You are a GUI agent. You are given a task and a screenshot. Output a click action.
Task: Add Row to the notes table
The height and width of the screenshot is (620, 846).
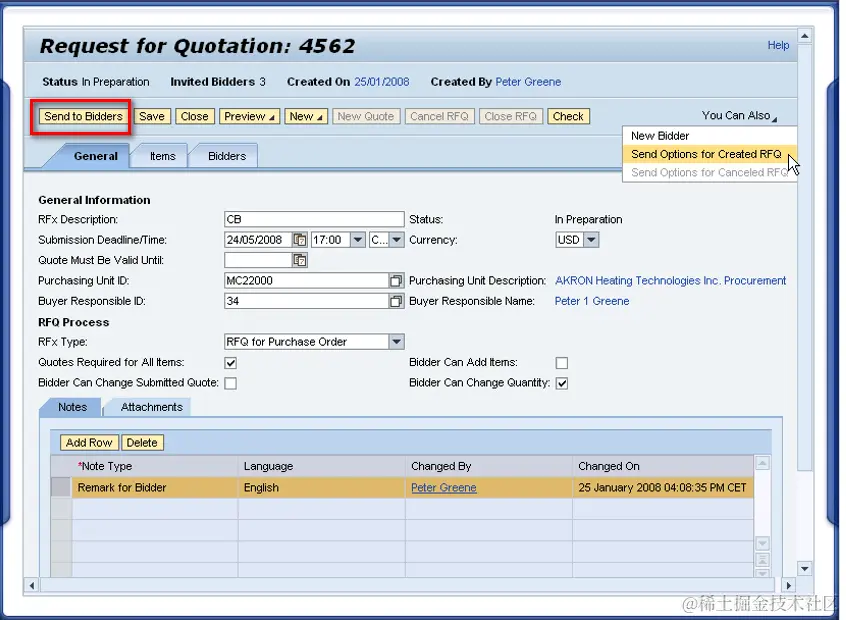coord(89,442)
